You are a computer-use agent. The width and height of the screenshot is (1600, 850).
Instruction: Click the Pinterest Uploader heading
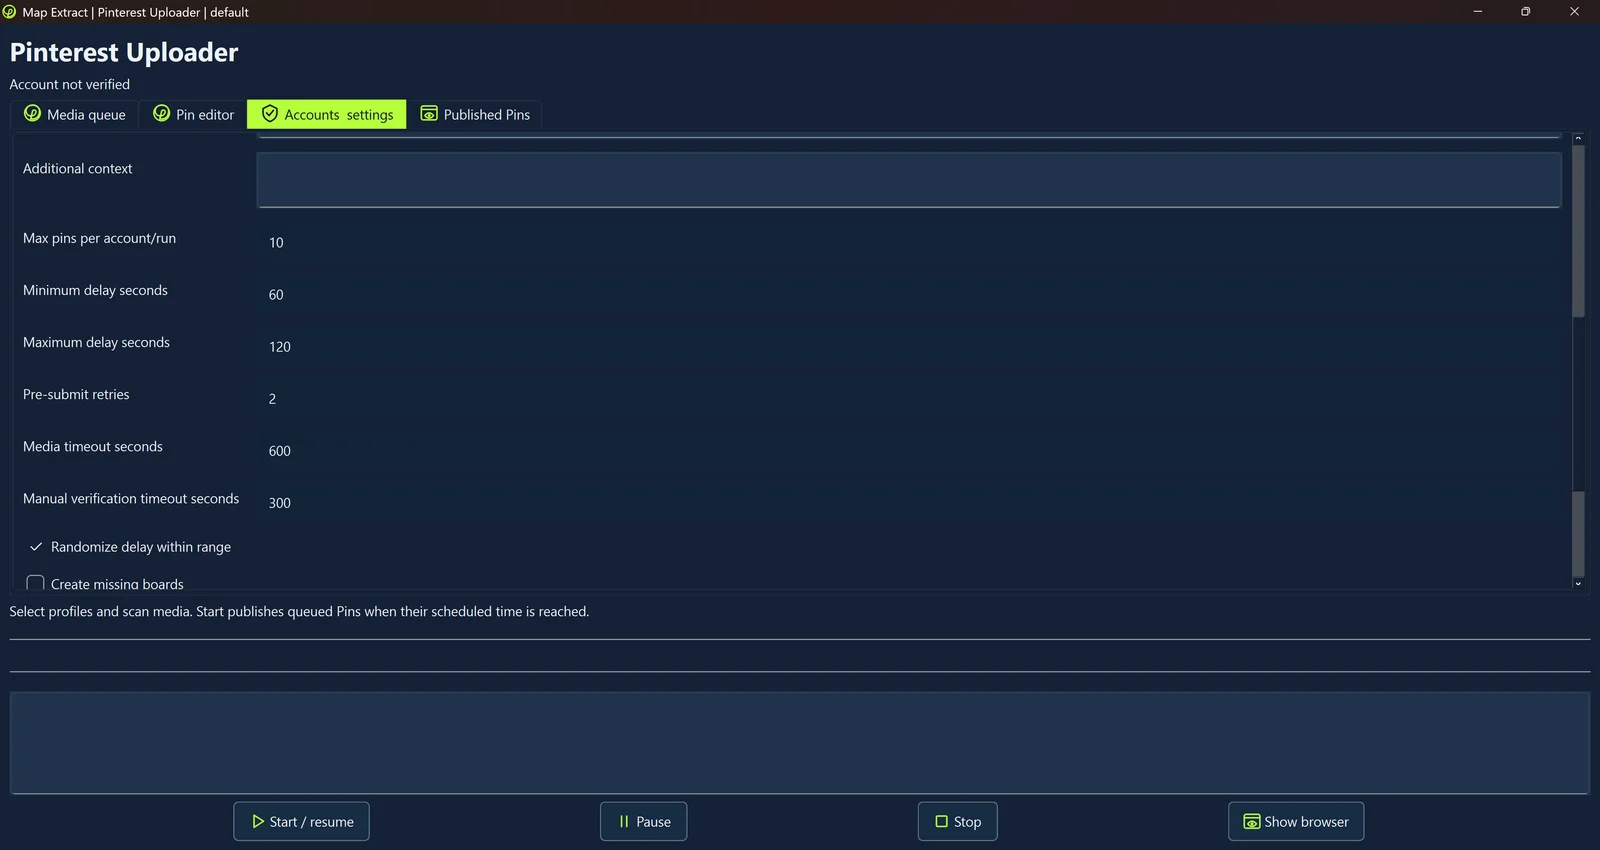pyautogui.click(x=124, y=52)
